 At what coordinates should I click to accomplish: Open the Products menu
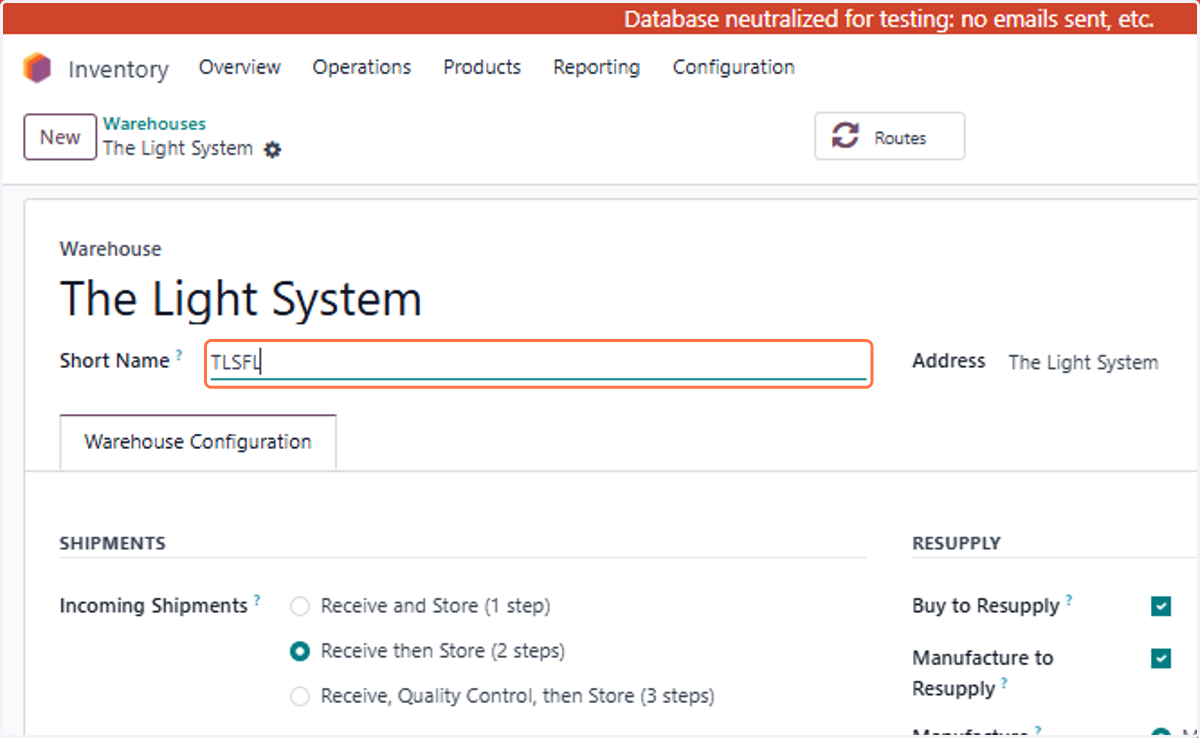click(482, 67)
